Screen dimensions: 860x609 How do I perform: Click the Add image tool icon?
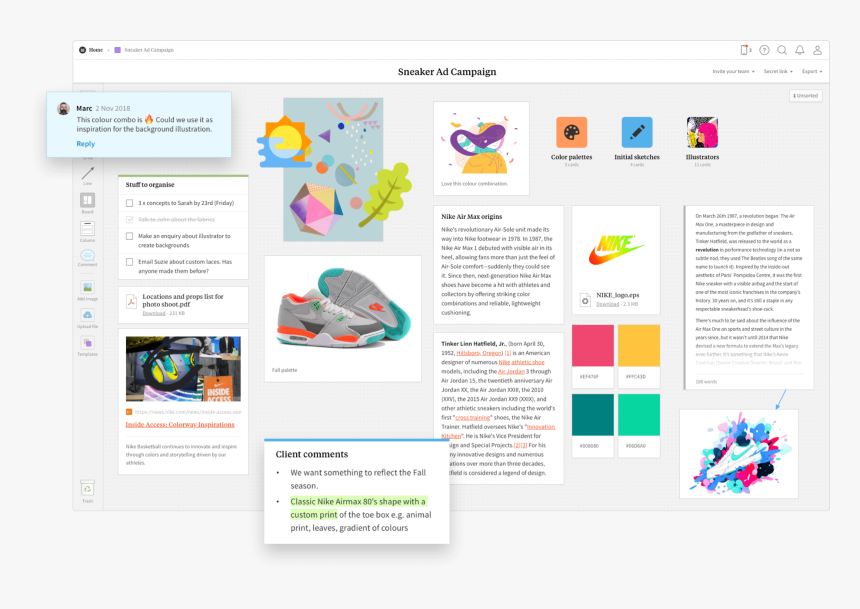88,287
